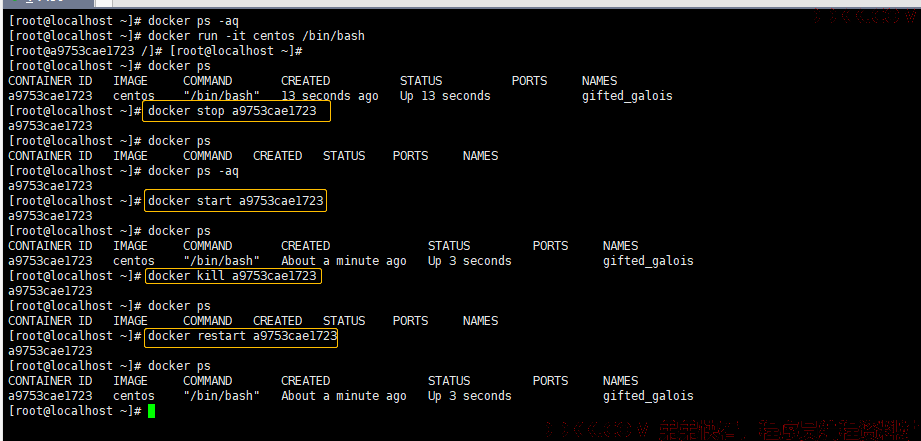Viewport: 921px width, 441px height.
Task: Click 'centos' in the '13 seconds ago' row
Action: tap(134, 96)
